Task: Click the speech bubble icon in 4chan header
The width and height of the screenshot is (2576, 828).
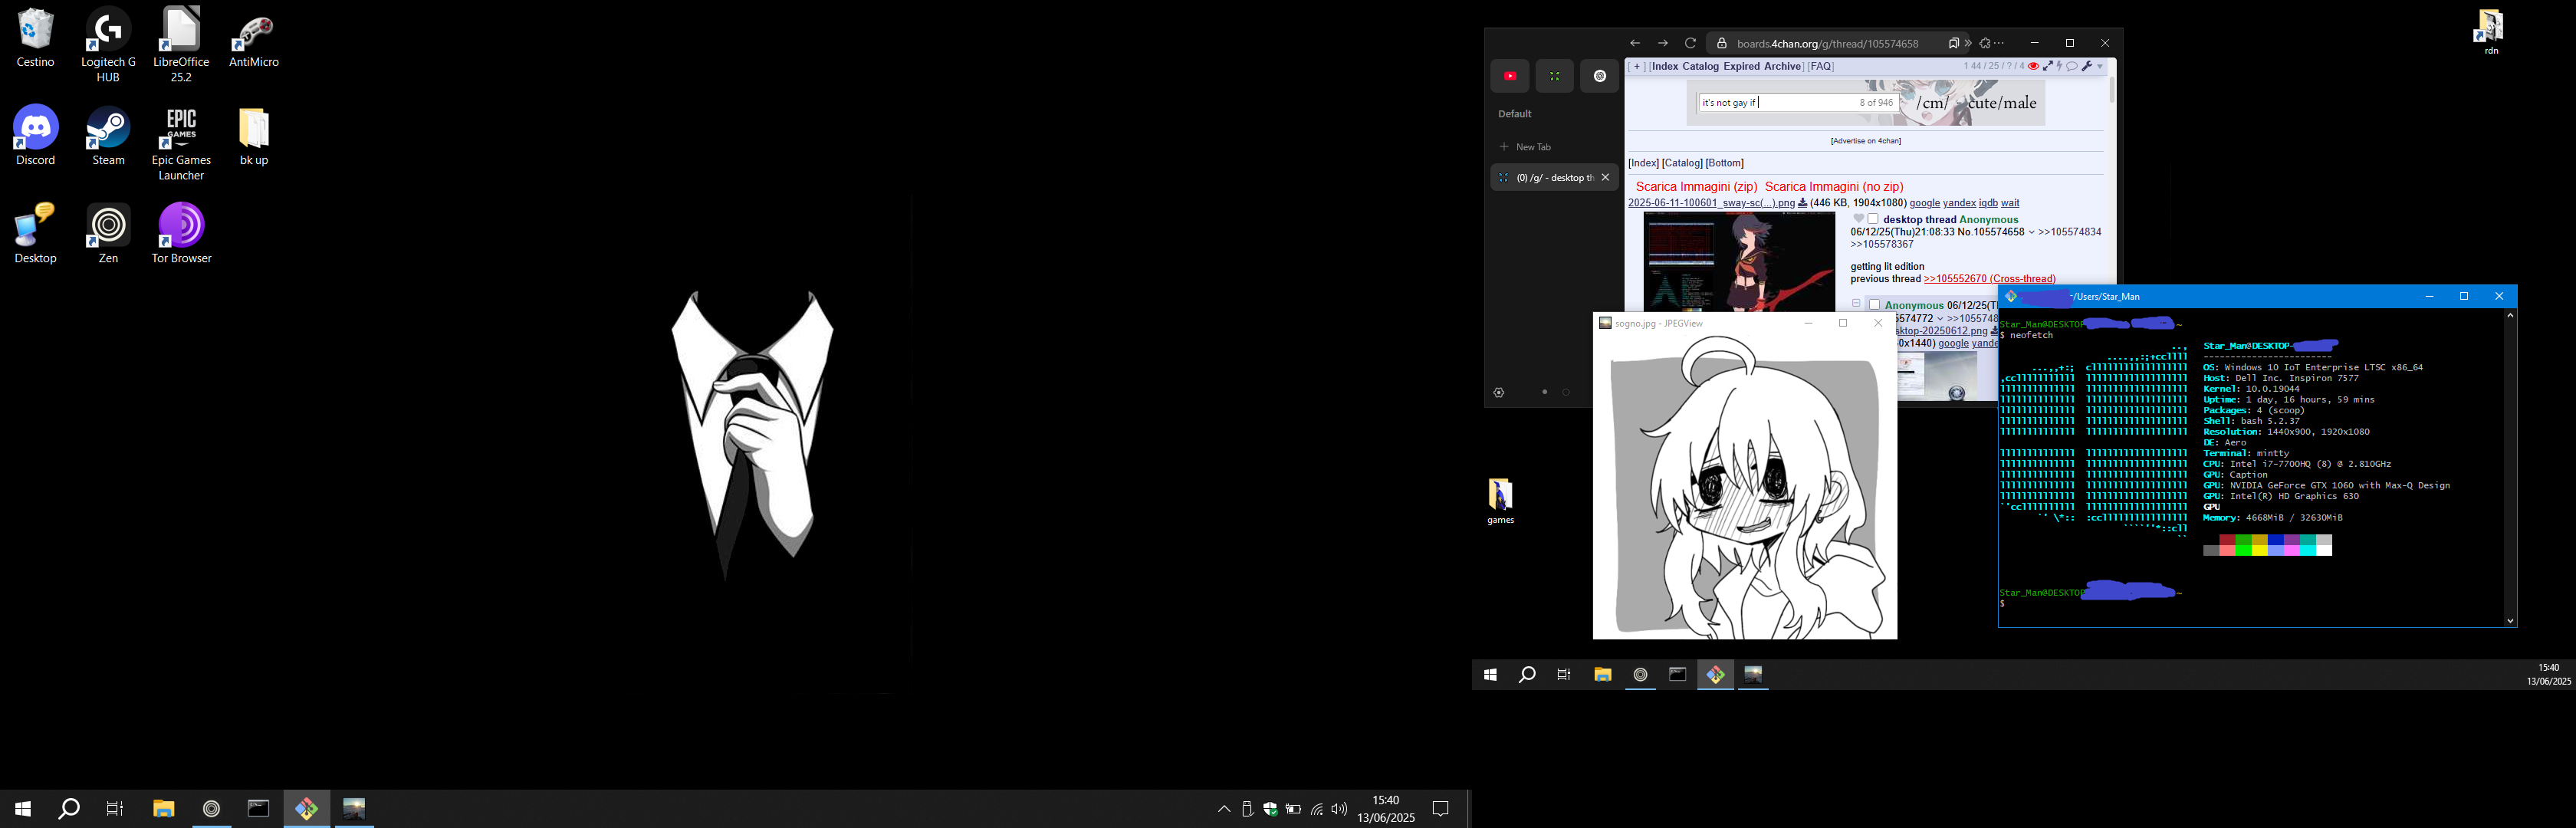Action: [x=2071, y=66]
